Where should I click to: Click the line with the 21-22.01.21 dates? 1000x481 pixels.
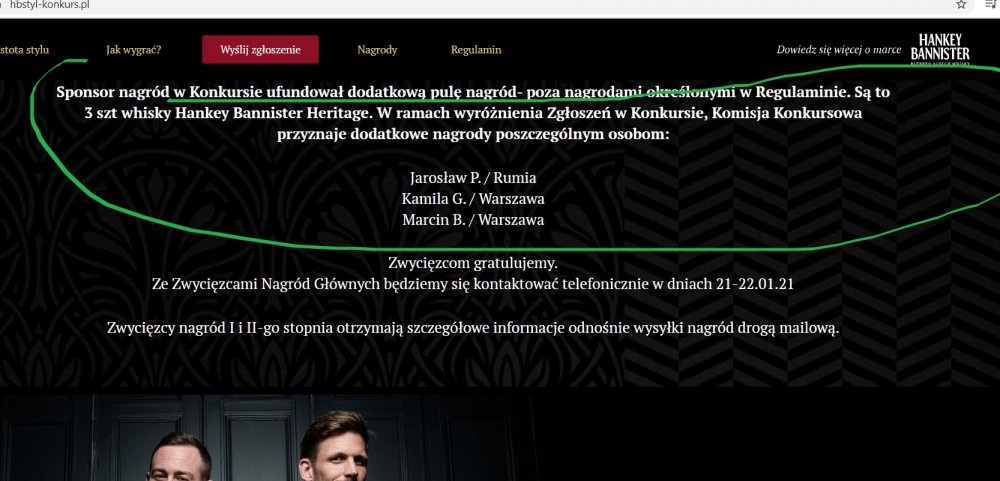[473, 284]
